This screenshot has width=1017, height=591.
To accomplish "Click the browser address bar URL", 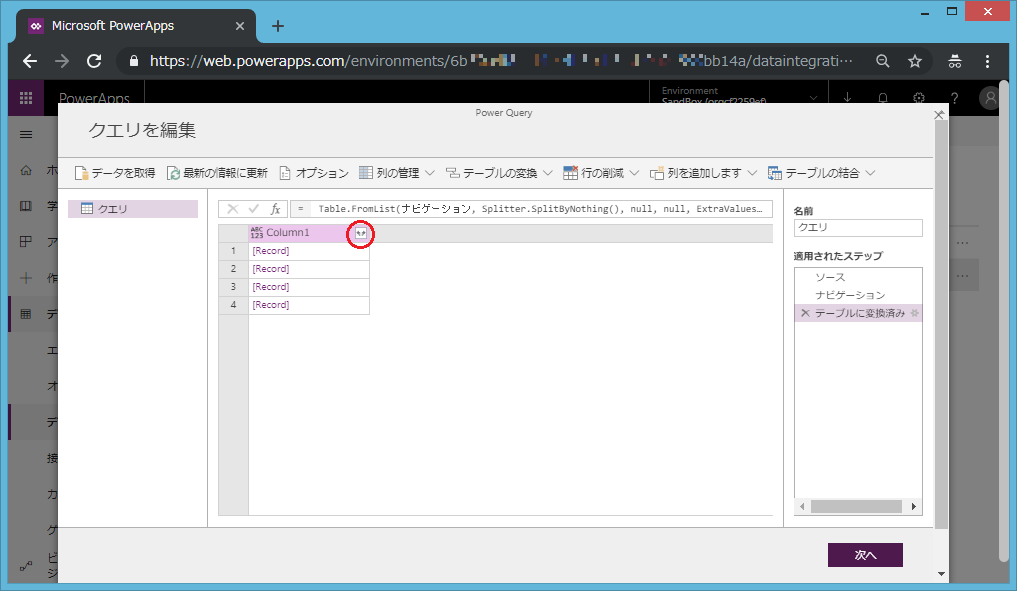I will click(501, 61).
